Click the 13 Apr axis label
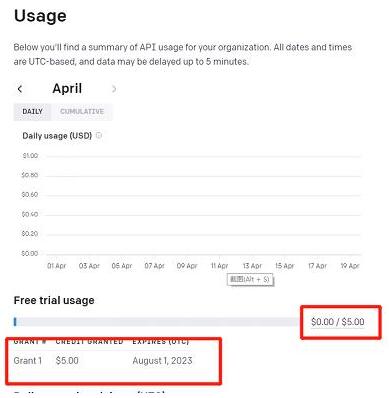 pos(252,266)
